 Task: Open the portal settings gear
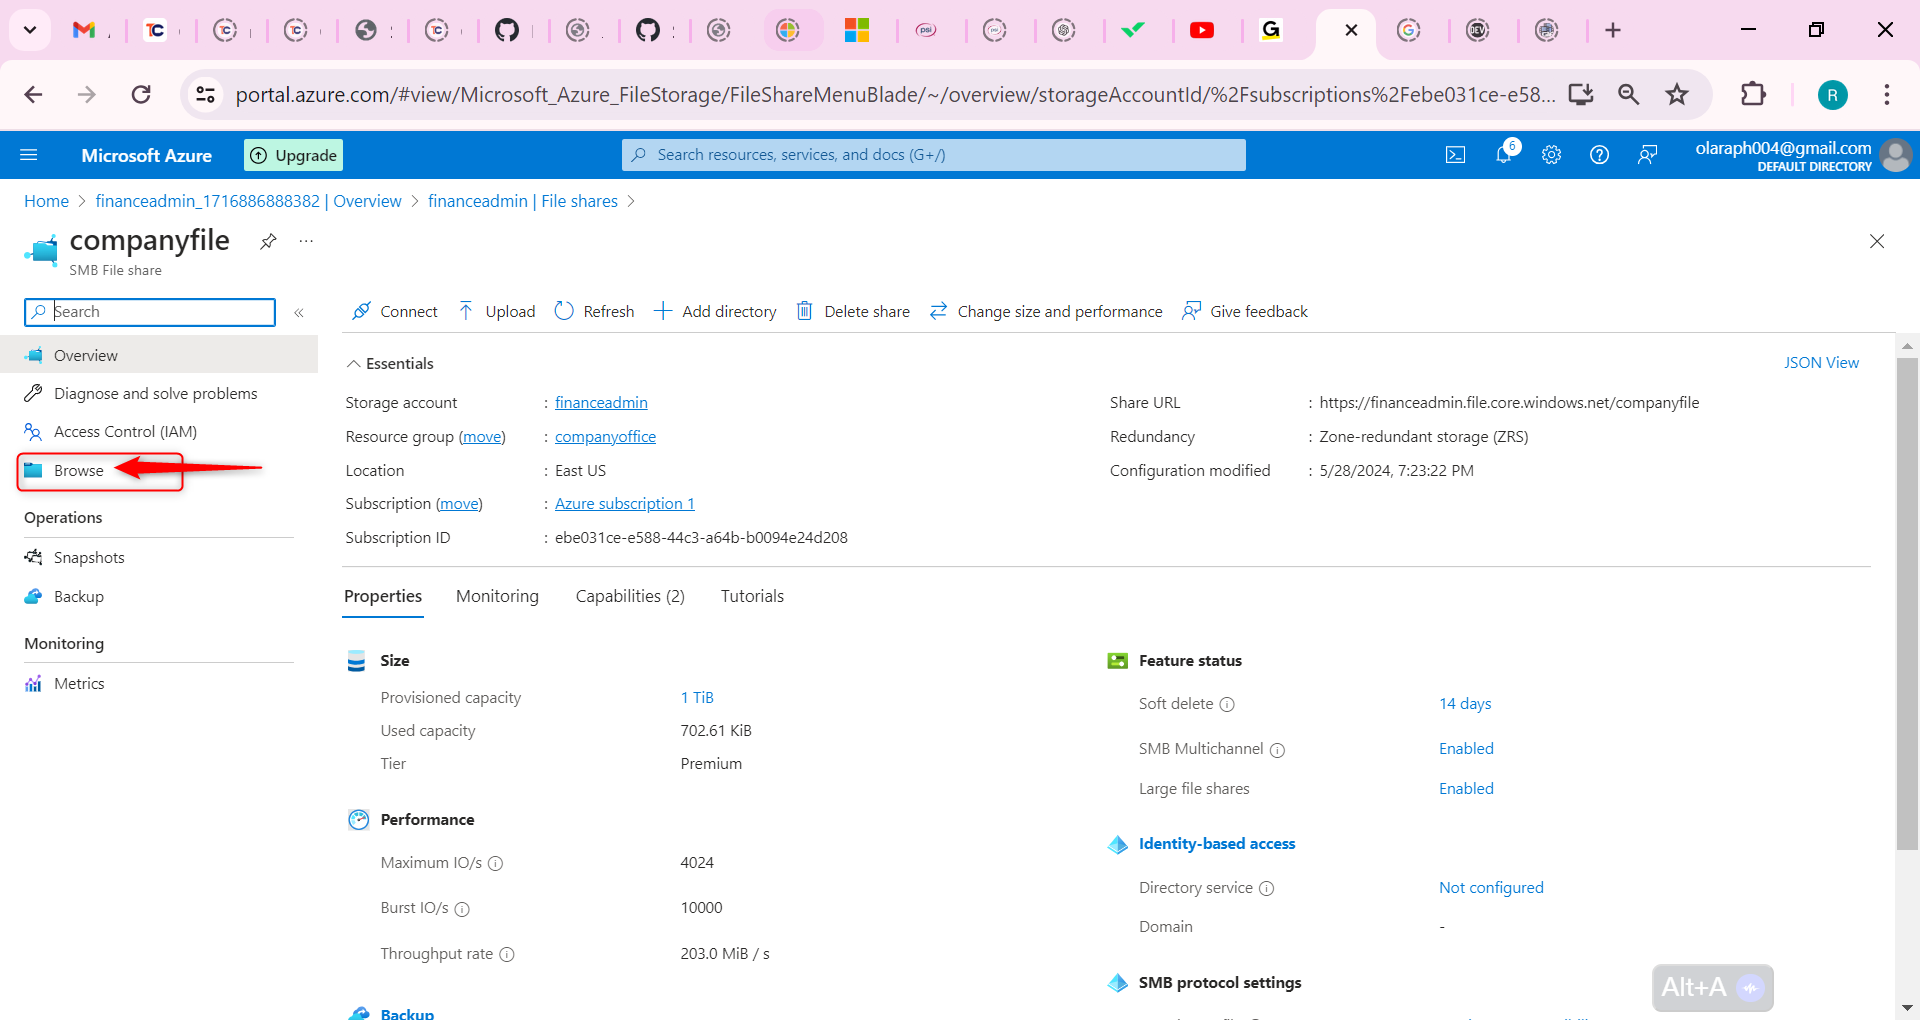click(x=1551, y=154)
